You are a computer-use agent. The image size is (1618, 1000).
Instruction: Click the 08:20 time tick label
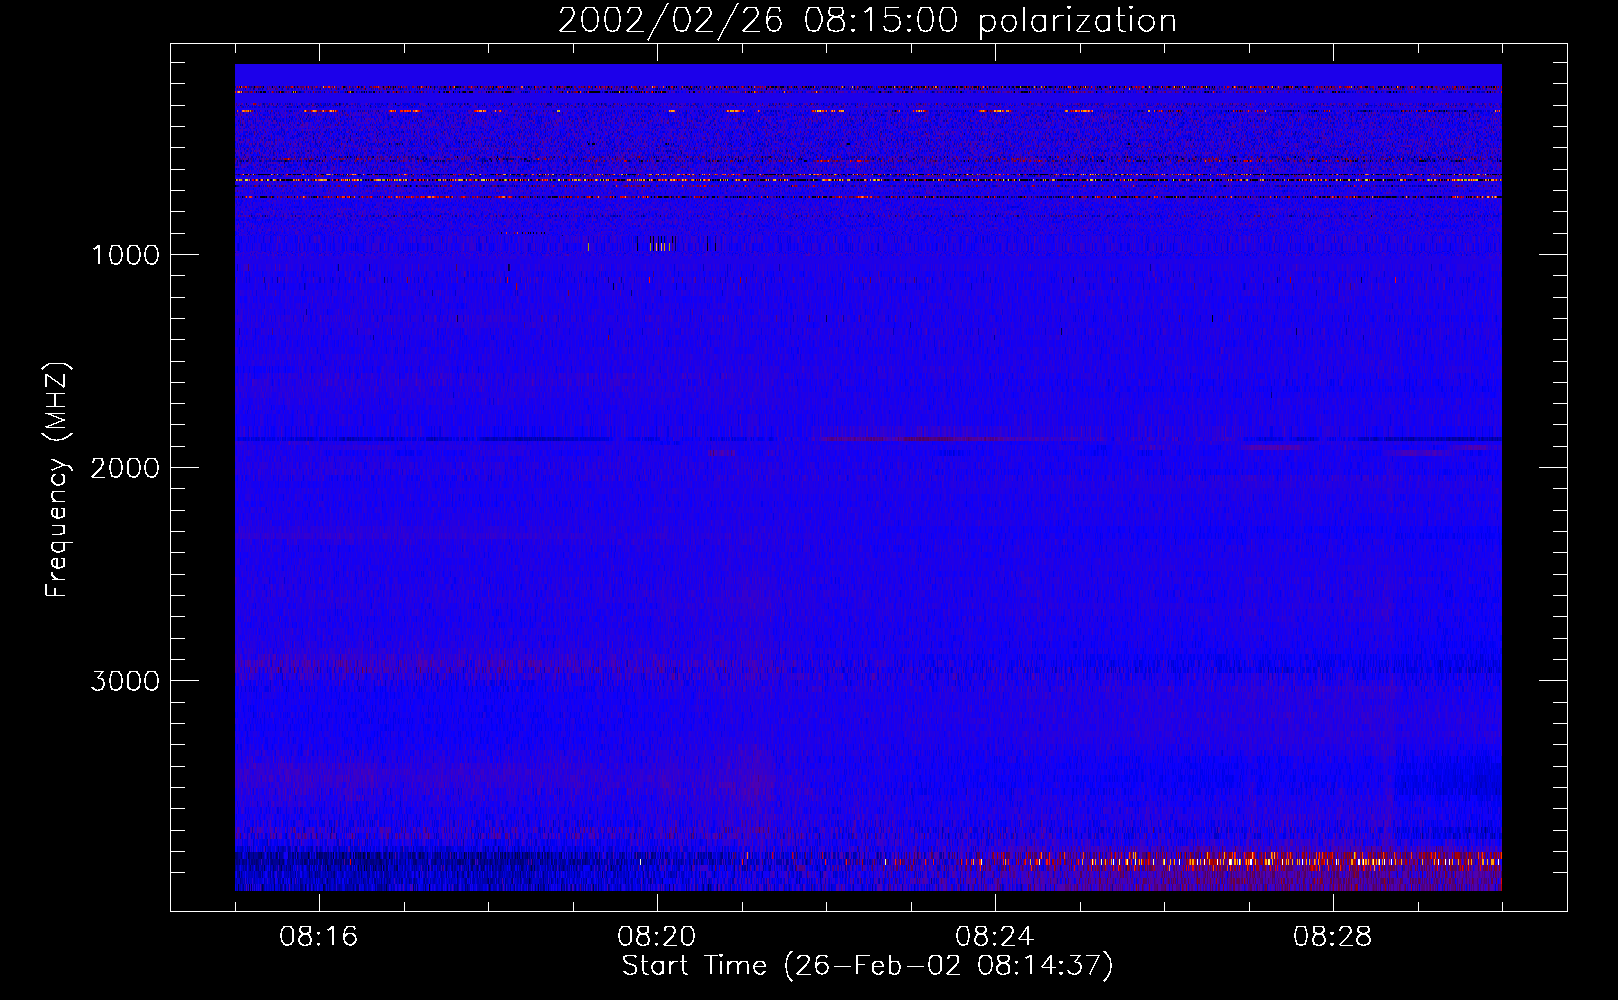pyautogui.click(x=657, y=937)
